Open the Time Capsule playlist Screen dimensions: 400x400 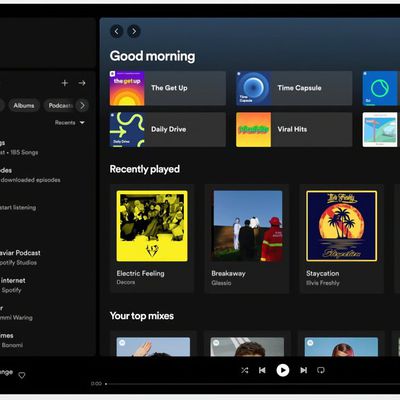(294, 88)
